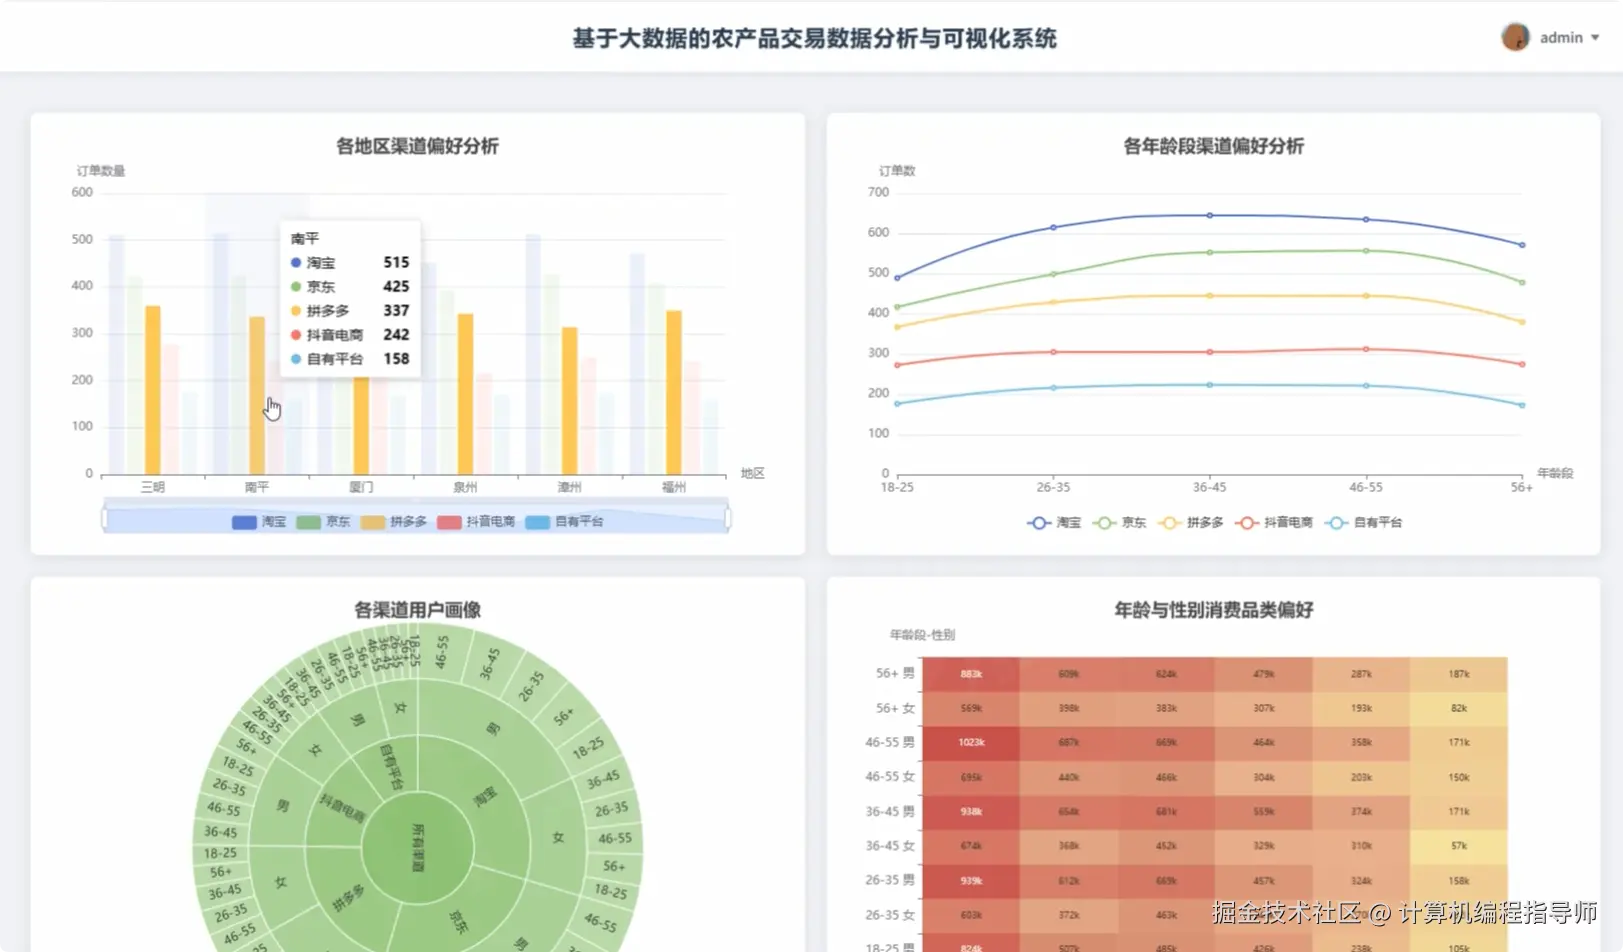This screenshot has width=1623, height=952.
Task: Click the yellow 拼多多 bar for 泉州
Action: [465, 394]
